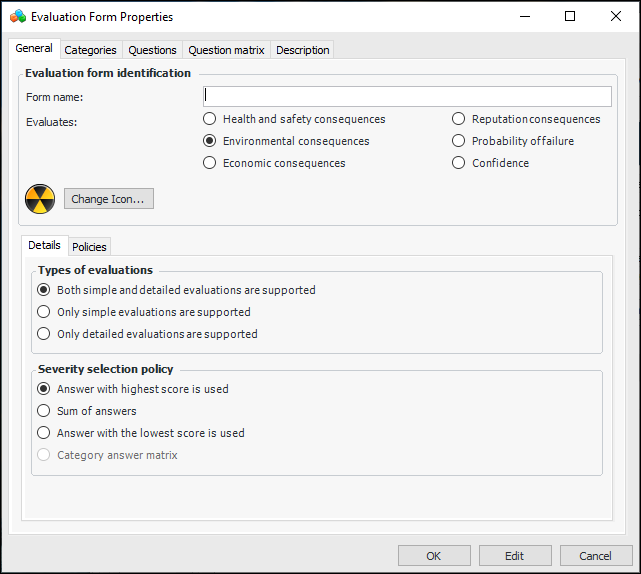Switch to the Categories tab

click(x=90, y=50)
